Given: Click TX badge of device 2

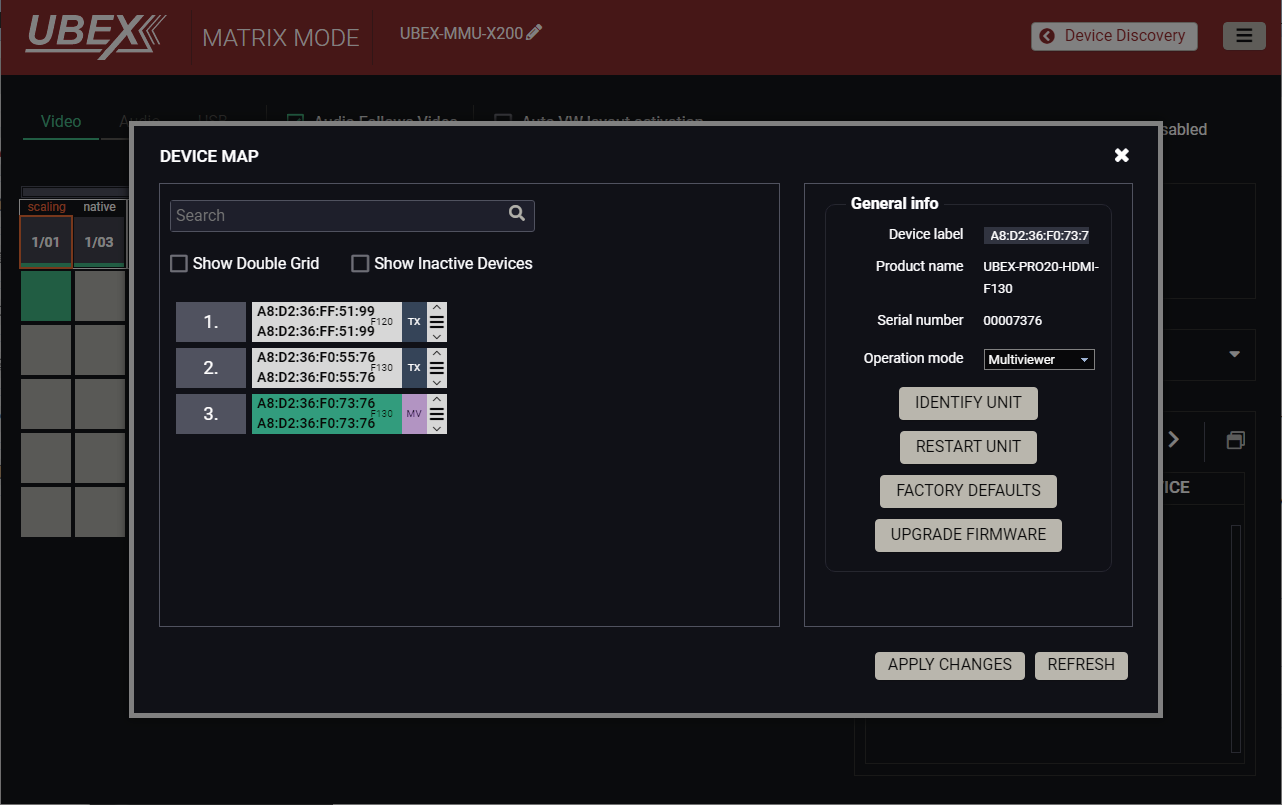Looking at the screenshot, I should (414, 368).
